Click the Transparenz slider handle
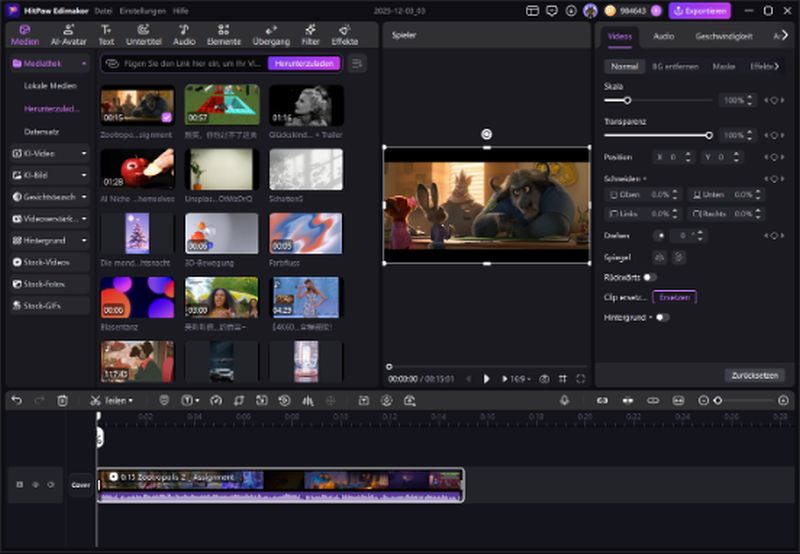The height and width of the screenshot is (554, 800). point(709,135)
